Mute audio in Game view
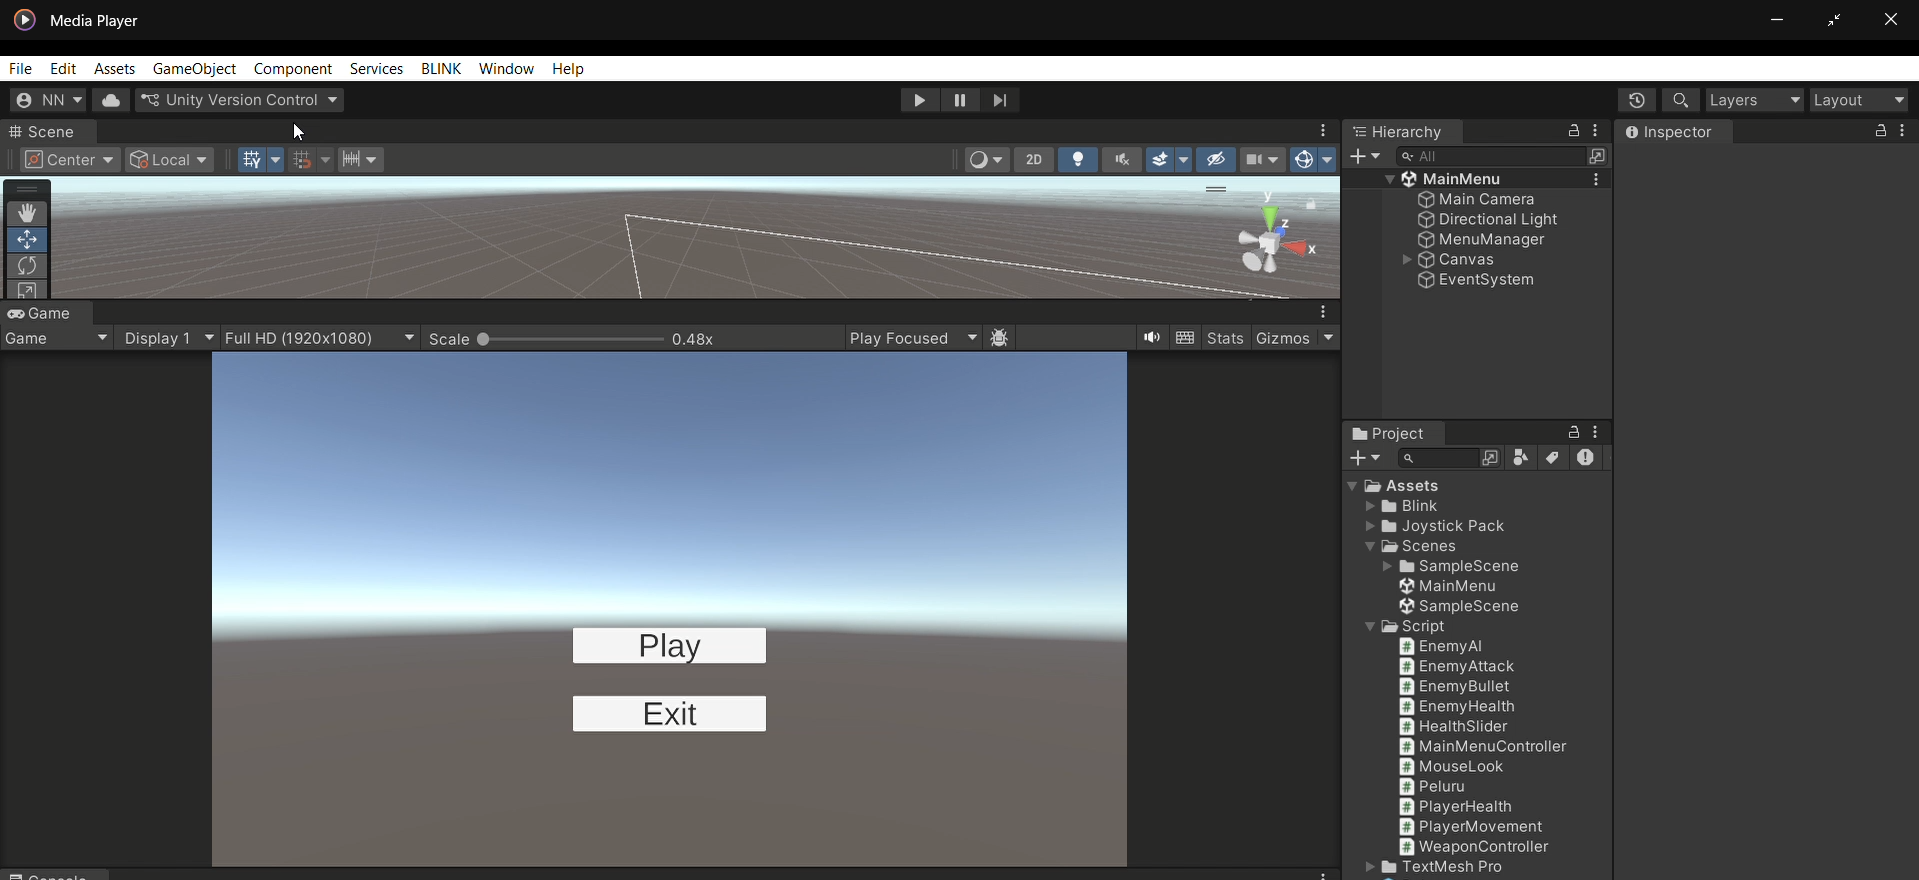 click(x=1151, y=338)
